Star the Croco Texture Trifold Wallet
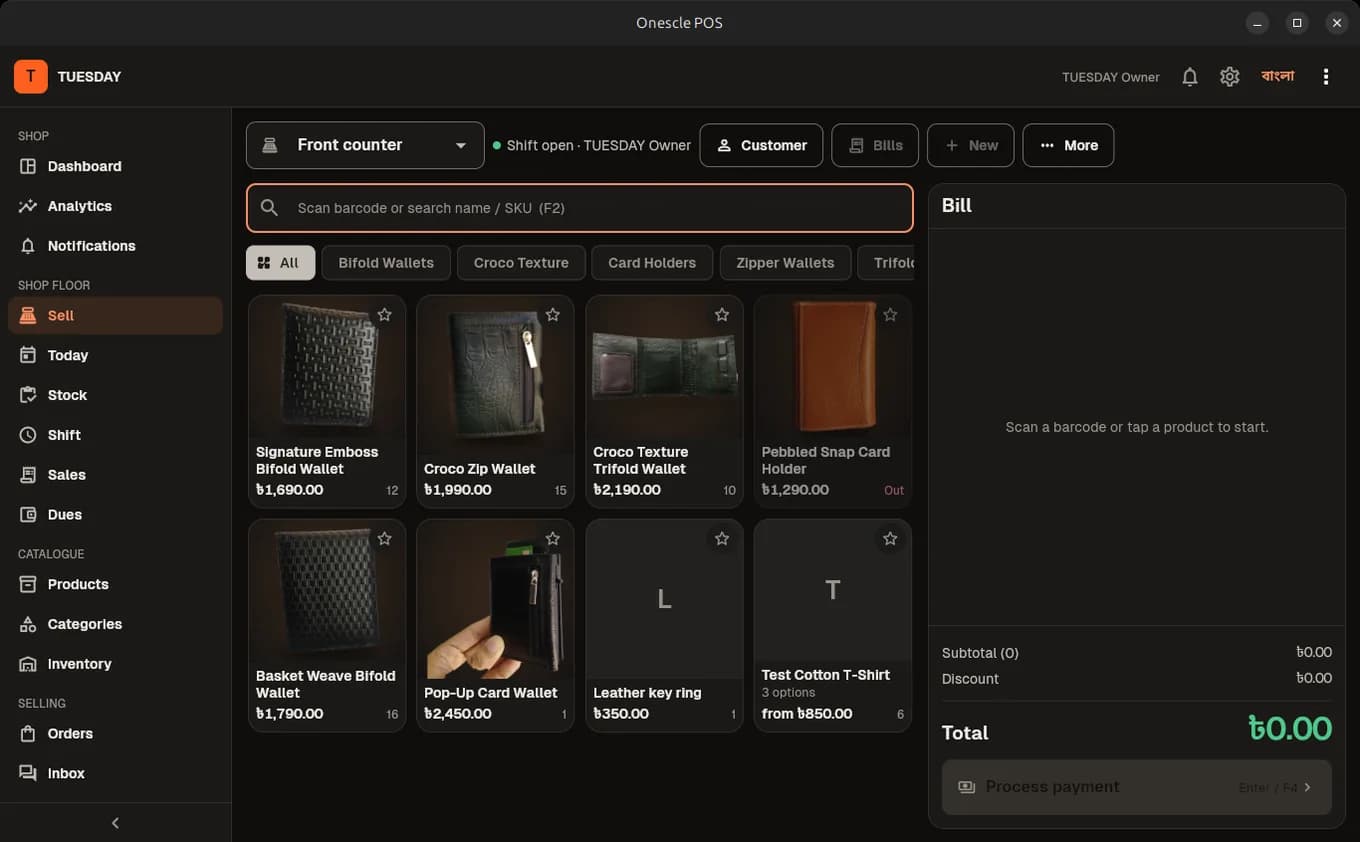 pyautogui.click(x=722, y=315)
